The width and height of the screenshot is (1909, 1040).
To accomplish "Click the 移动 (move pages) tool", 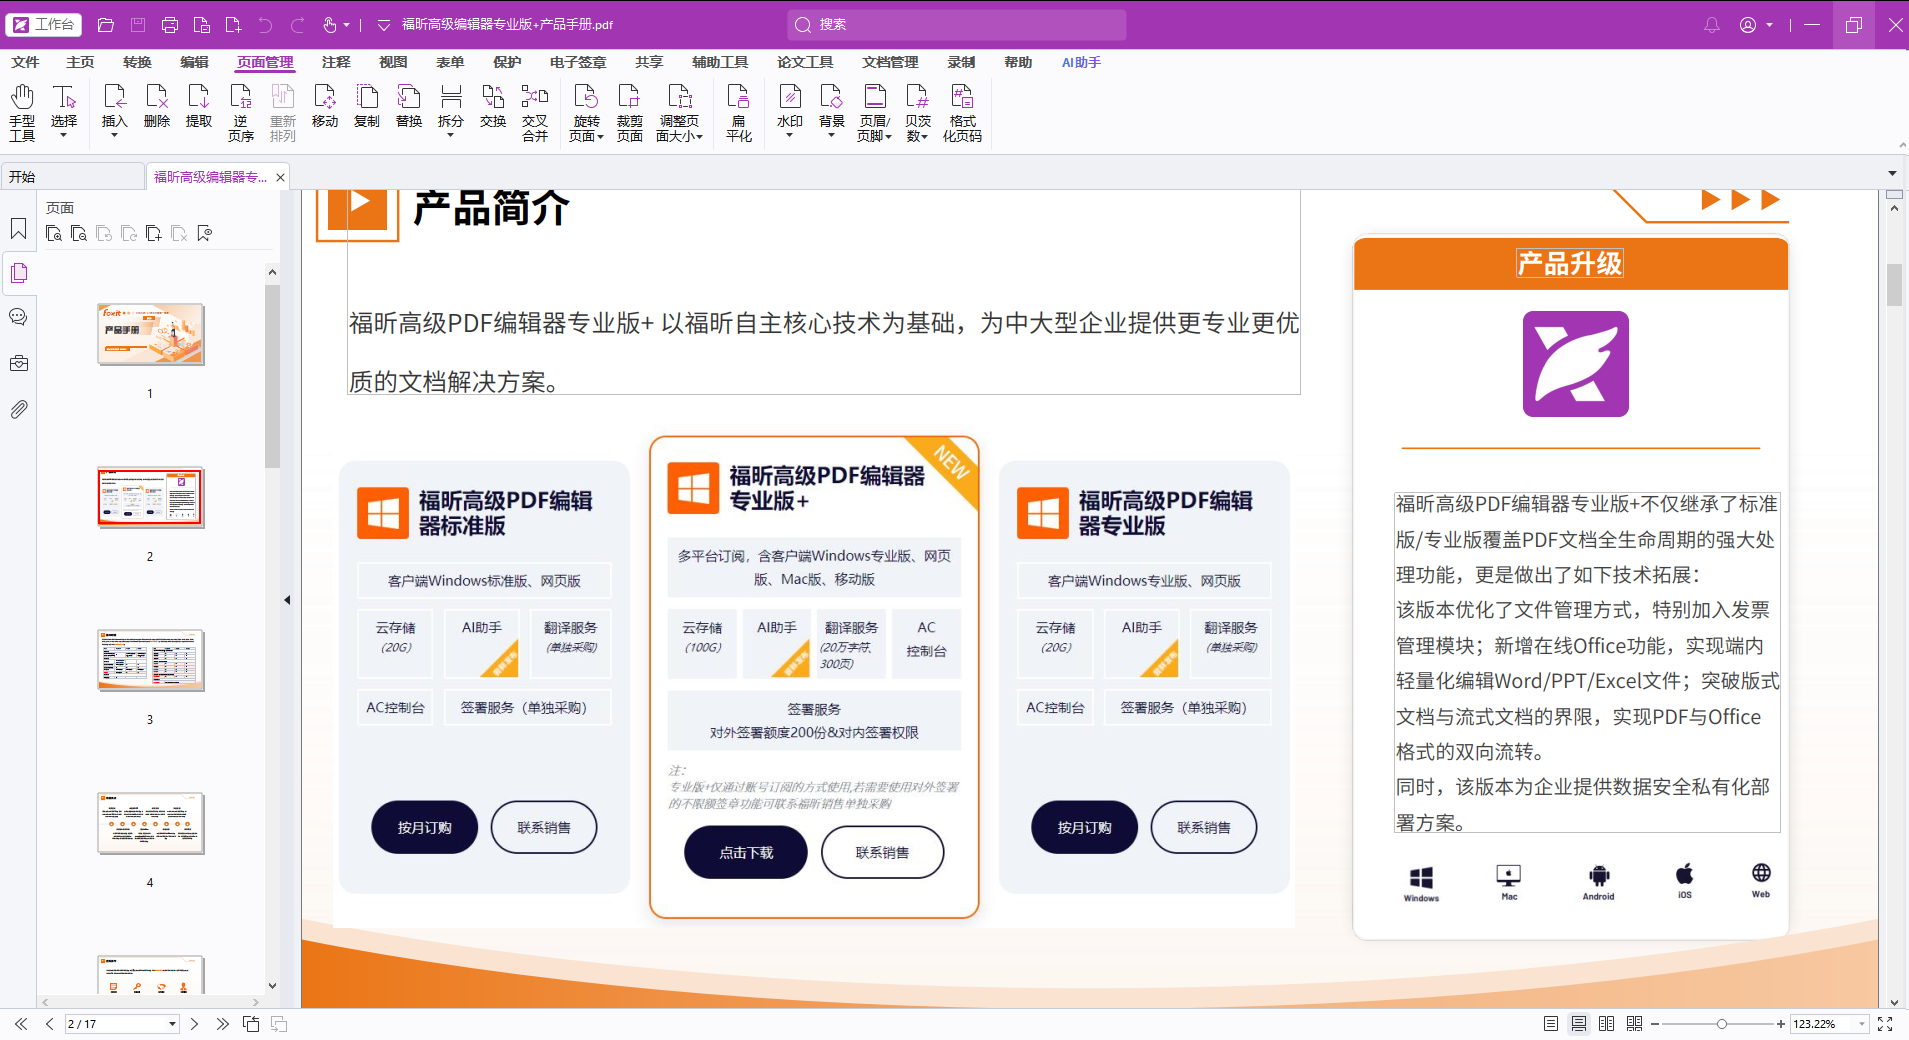I will (325, 106).
